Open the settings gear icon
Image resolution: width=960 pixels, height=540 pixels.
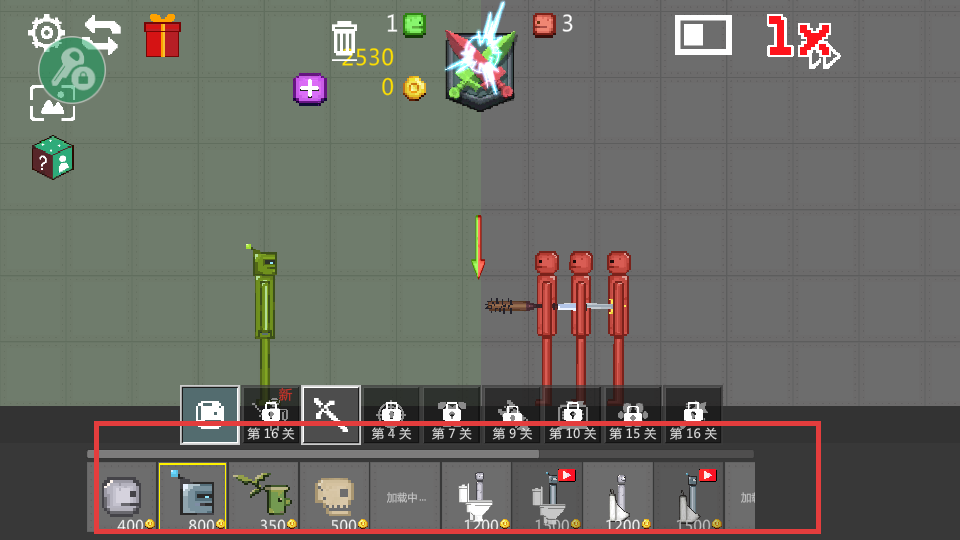point(46,32)
